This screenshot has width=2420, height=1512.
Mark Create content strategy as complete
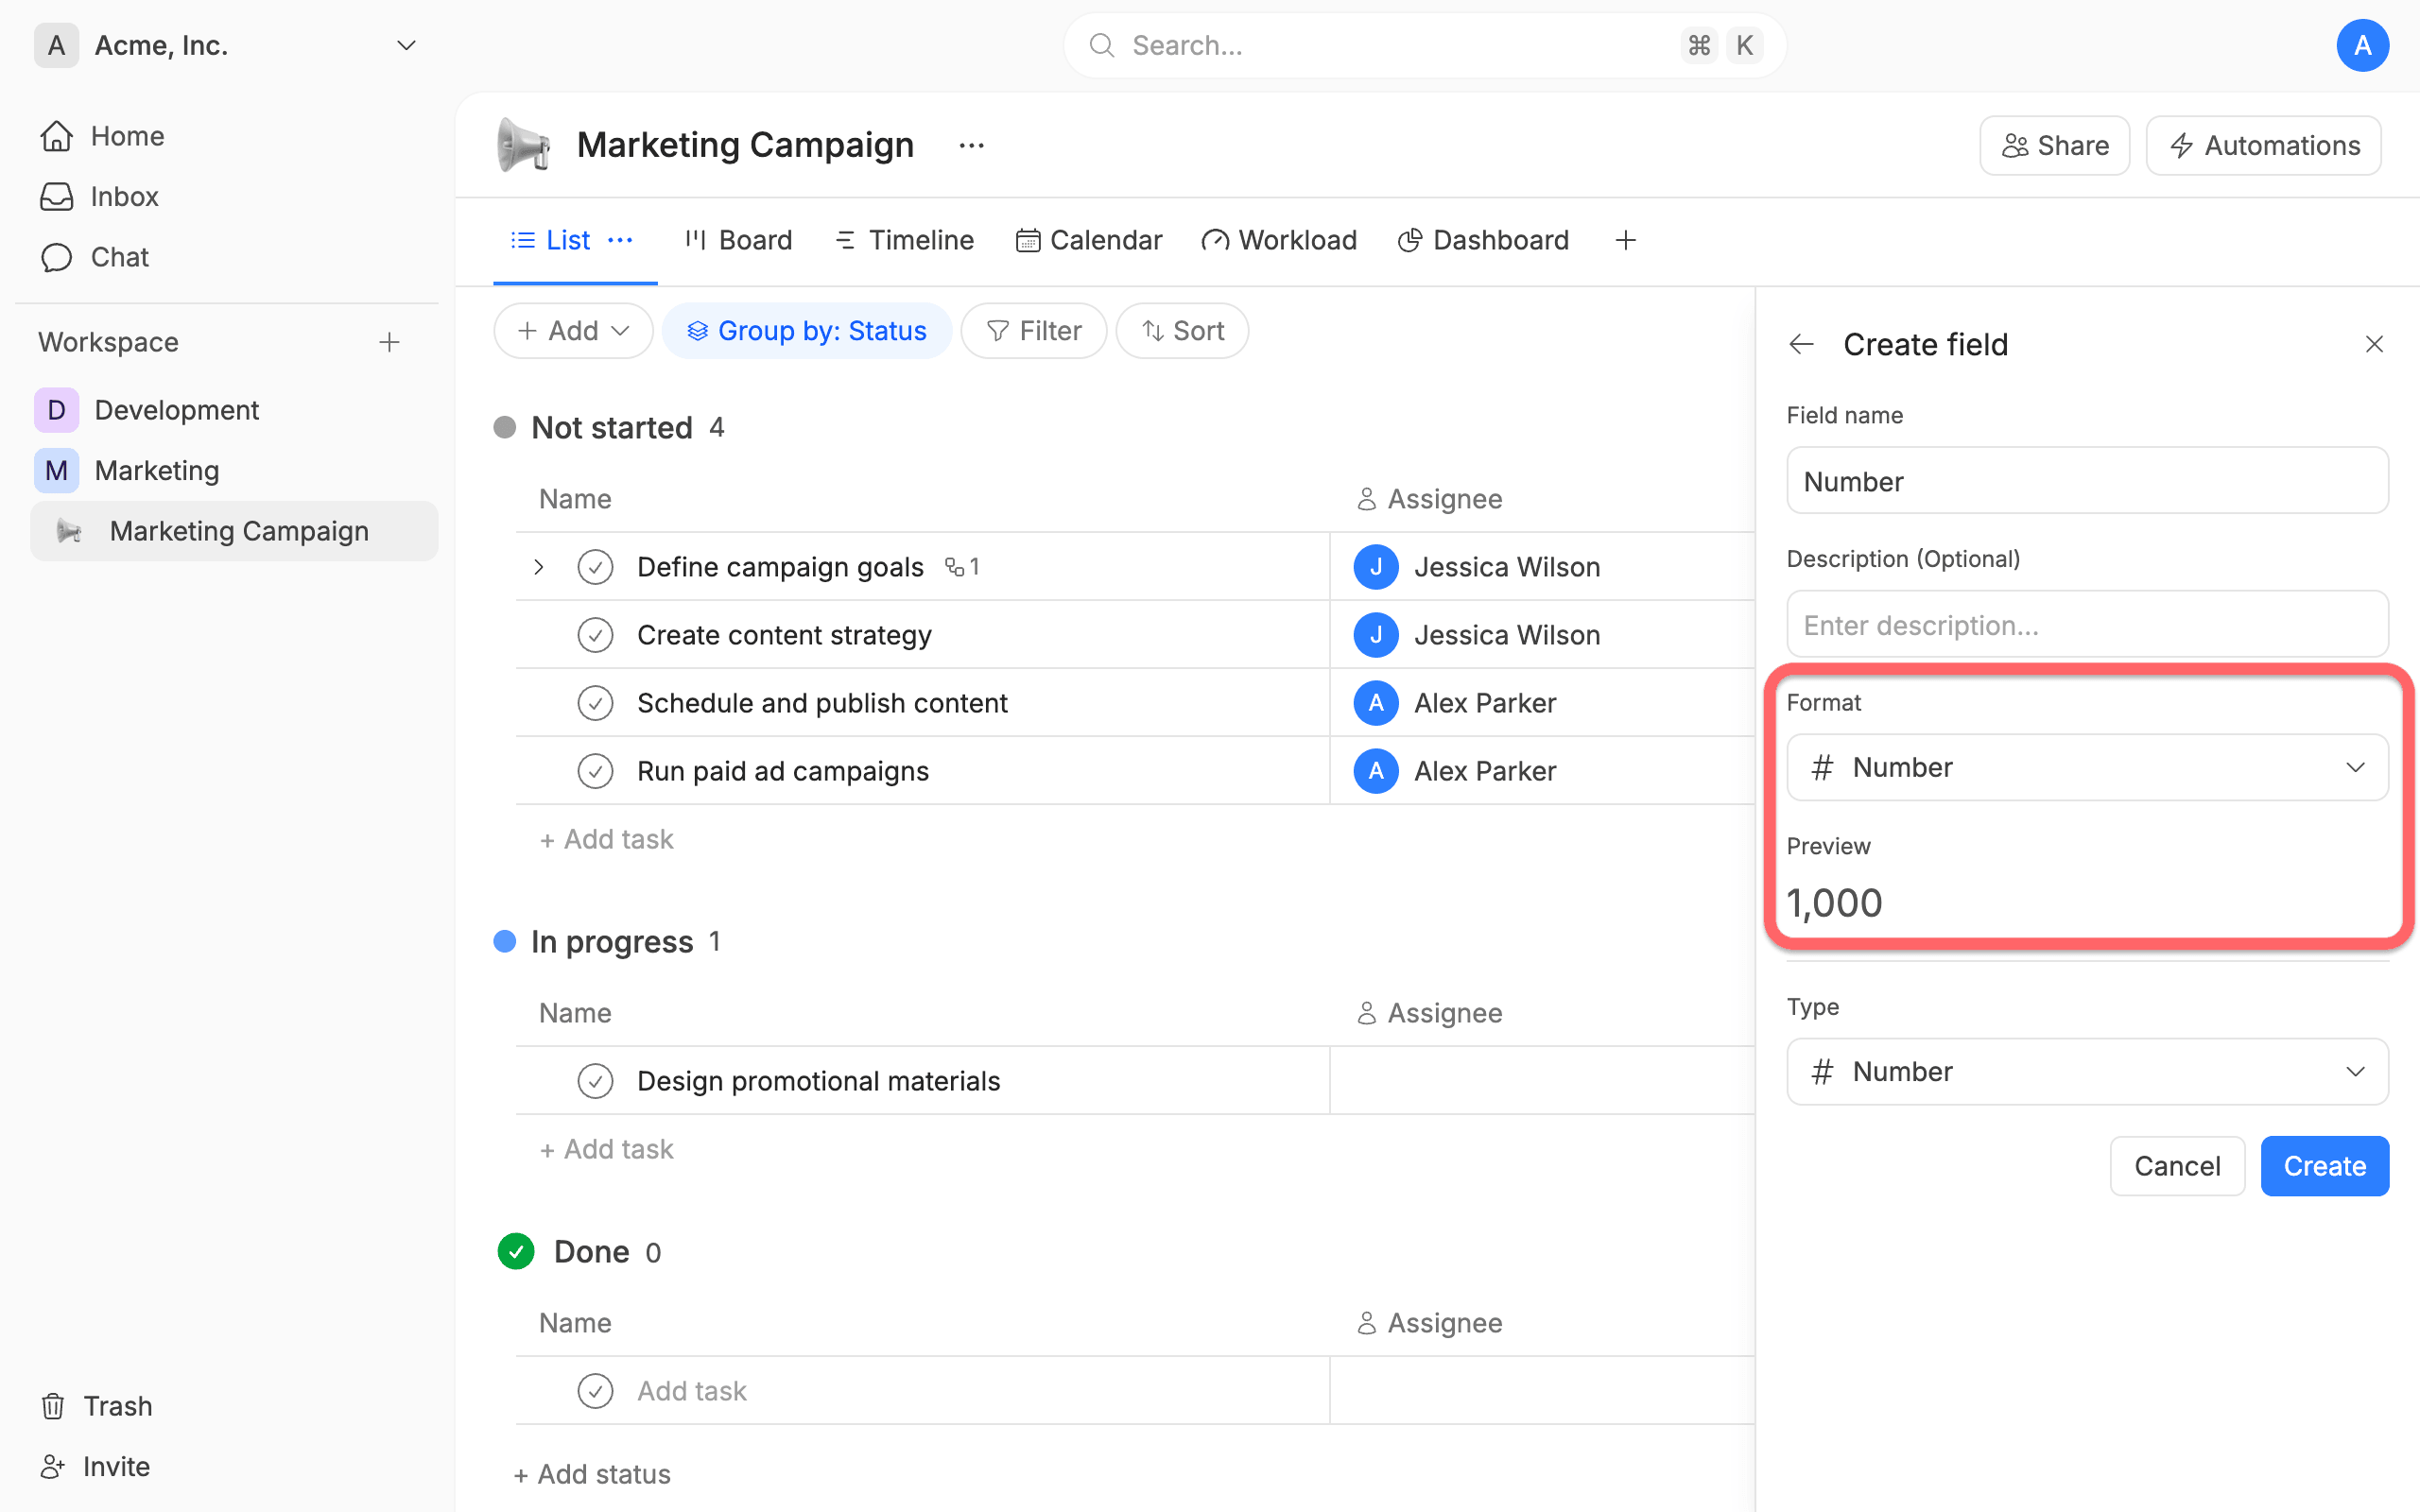click(x=595, y=635)
